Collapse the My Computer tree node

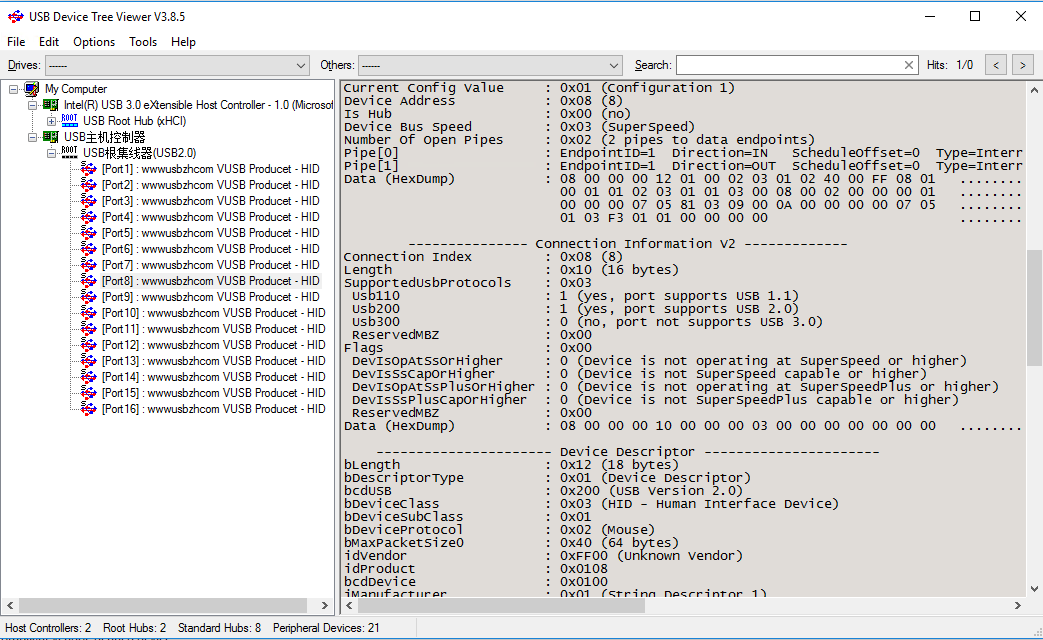pyautogui.click(x=14, y=89)
